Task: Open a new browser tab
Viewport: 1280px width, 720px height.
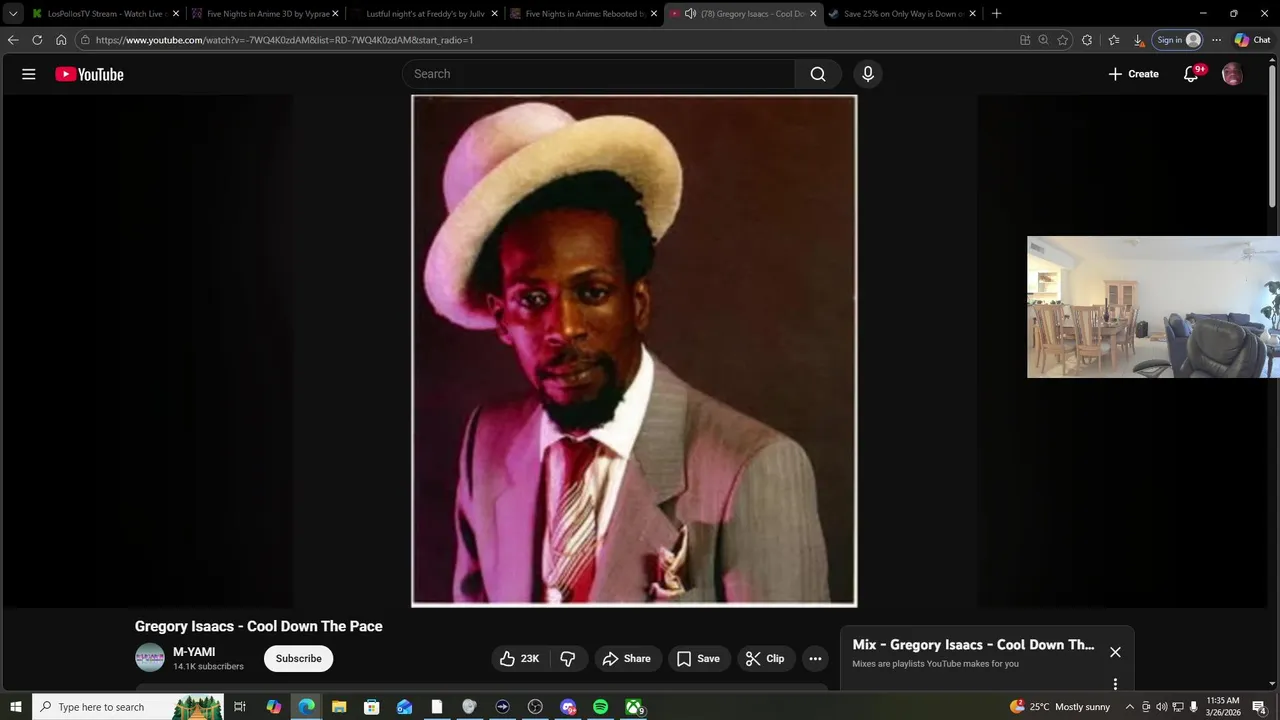Action: [996, 14]
